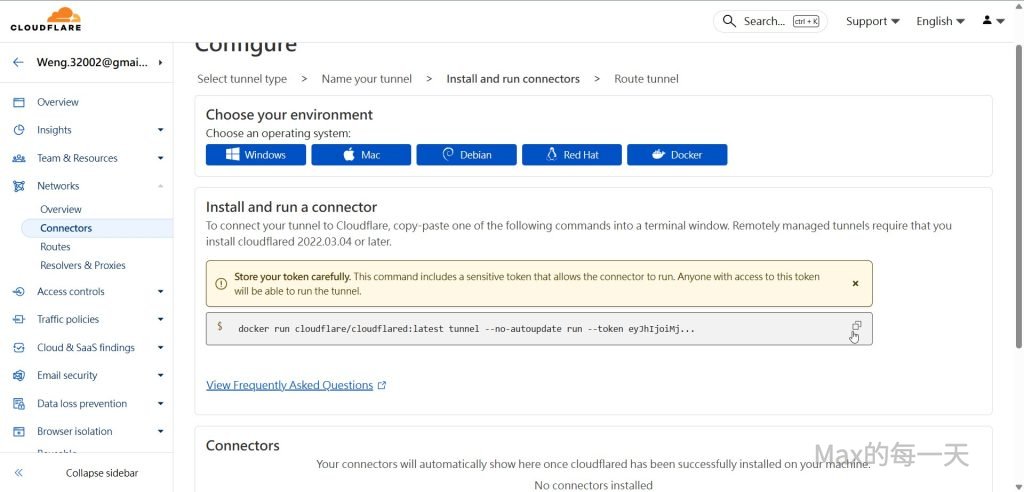Go to Routes in the sidebar

click(55, 247)
